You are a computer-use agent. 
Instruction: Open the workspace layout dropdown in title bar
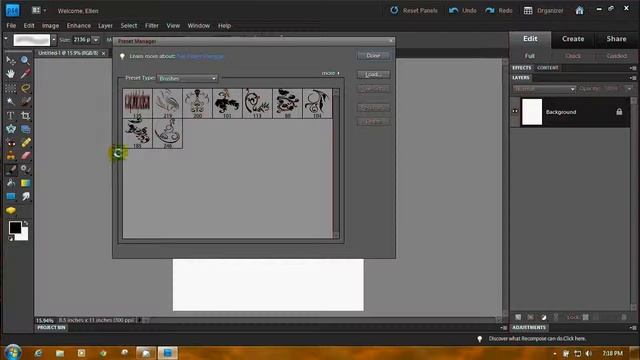coord(39,10)
